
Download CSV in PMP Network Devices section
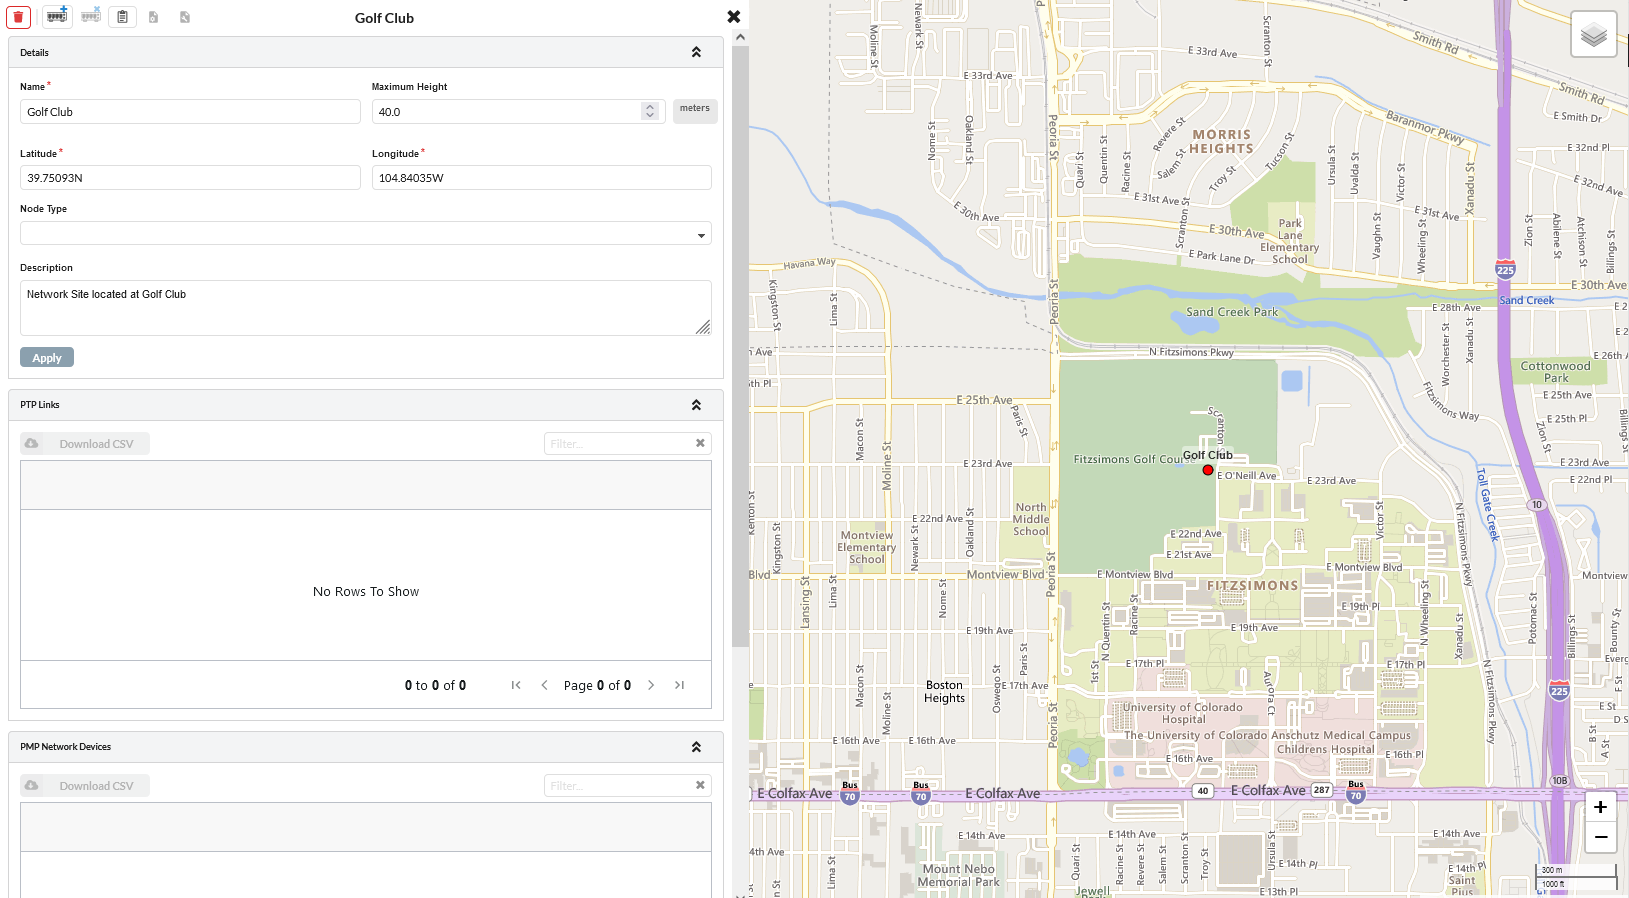point(85,786)
